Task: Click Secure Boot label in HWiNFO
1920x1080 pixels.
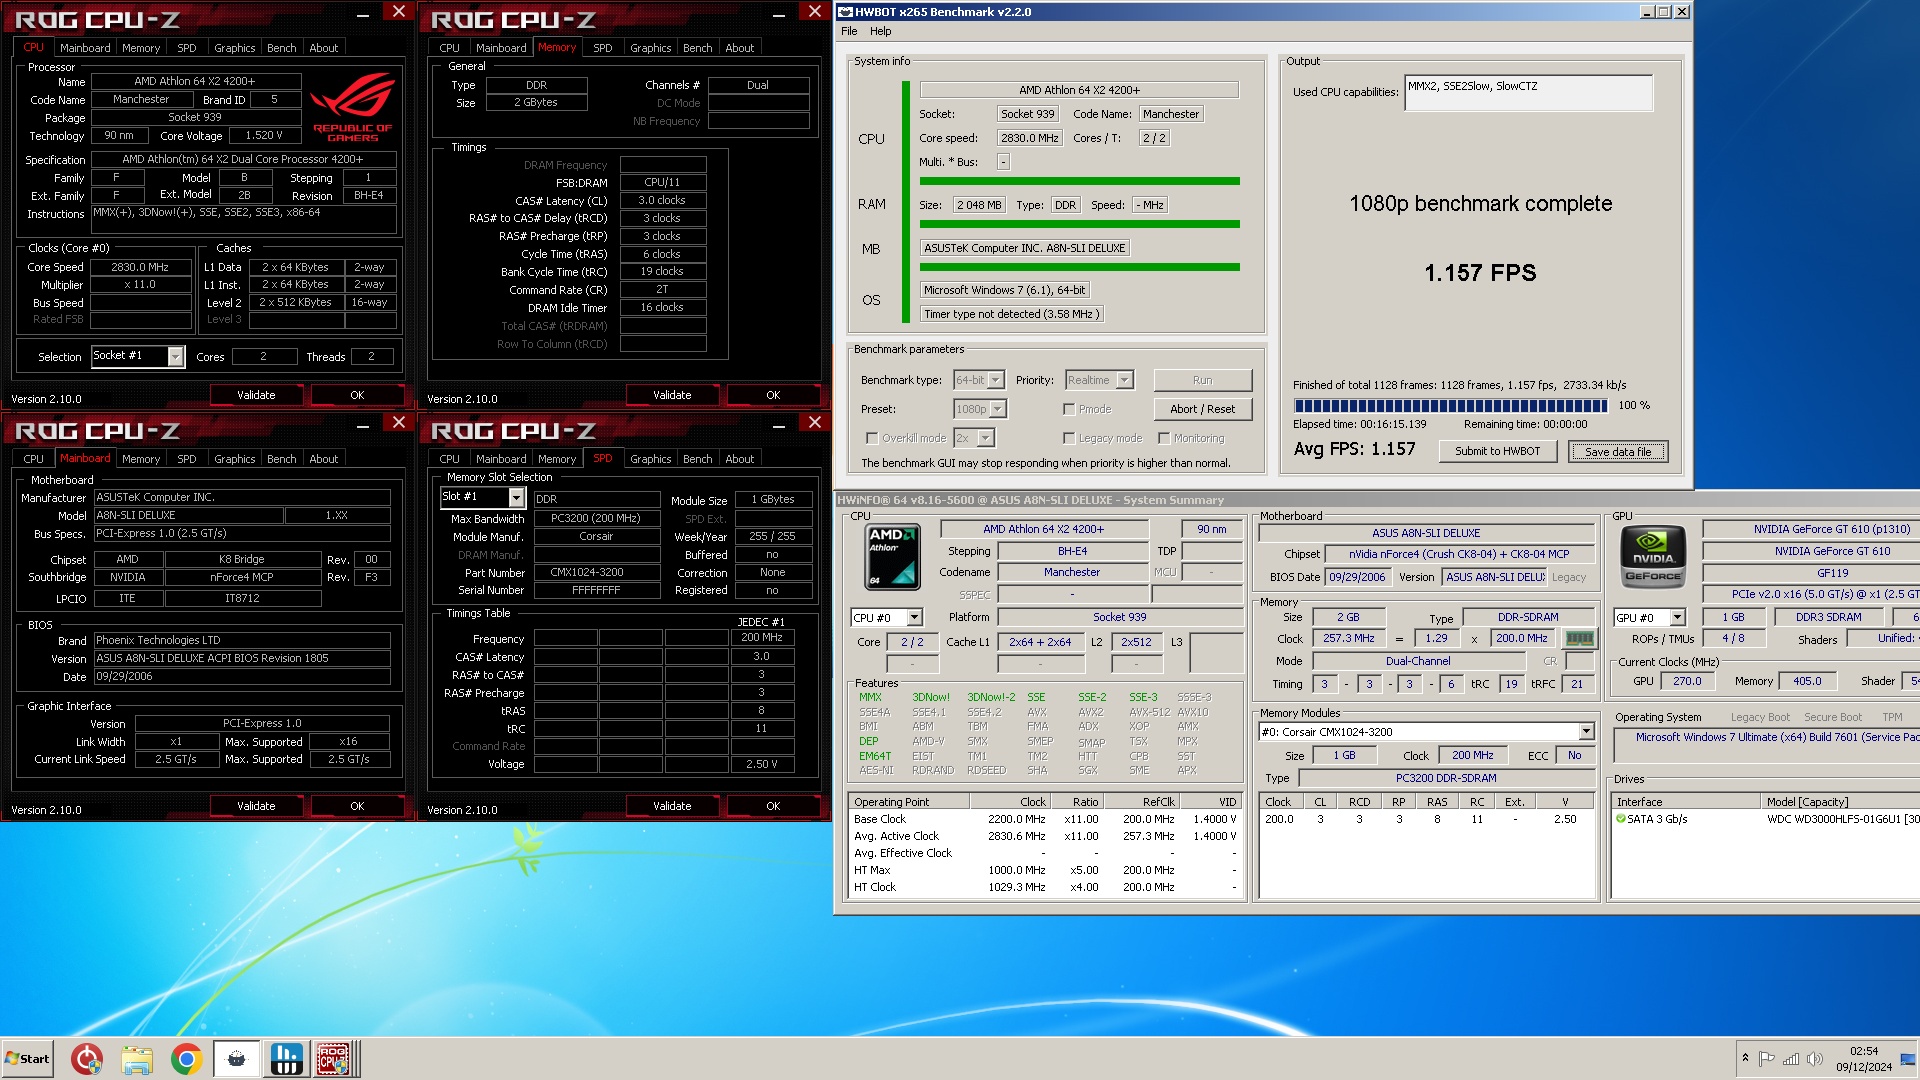Action: (x=1832, y=717)
